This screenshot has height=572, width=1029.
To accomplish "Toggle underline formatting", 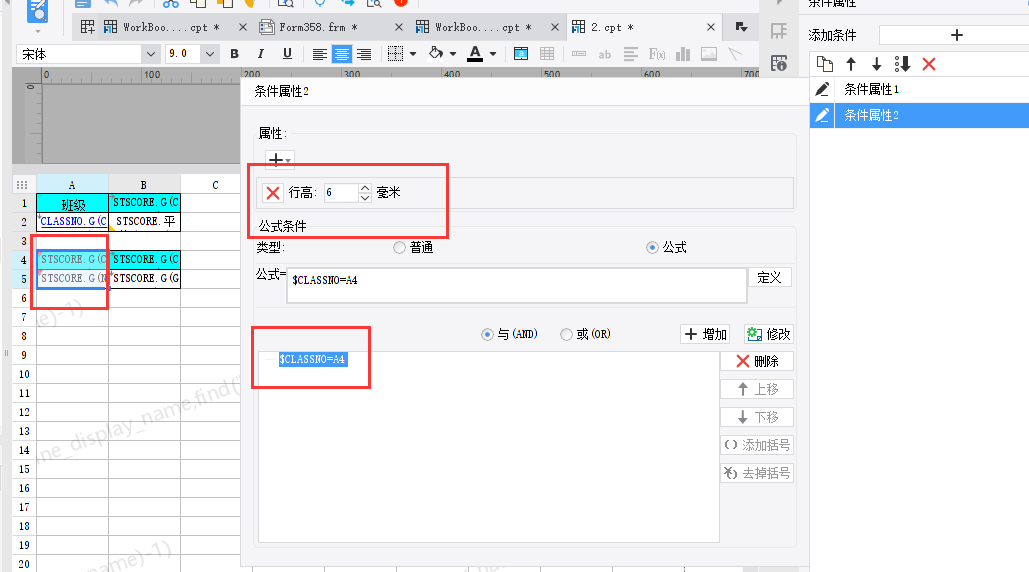I will coord(287,54).
